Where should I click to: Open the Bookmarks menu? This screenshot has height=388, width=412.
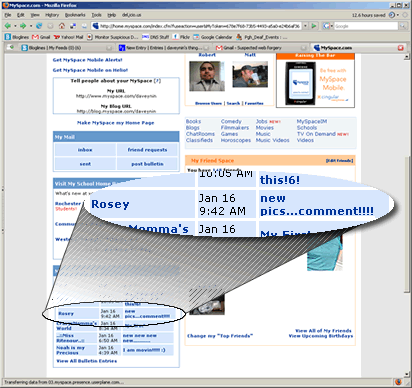click(75, 15)
